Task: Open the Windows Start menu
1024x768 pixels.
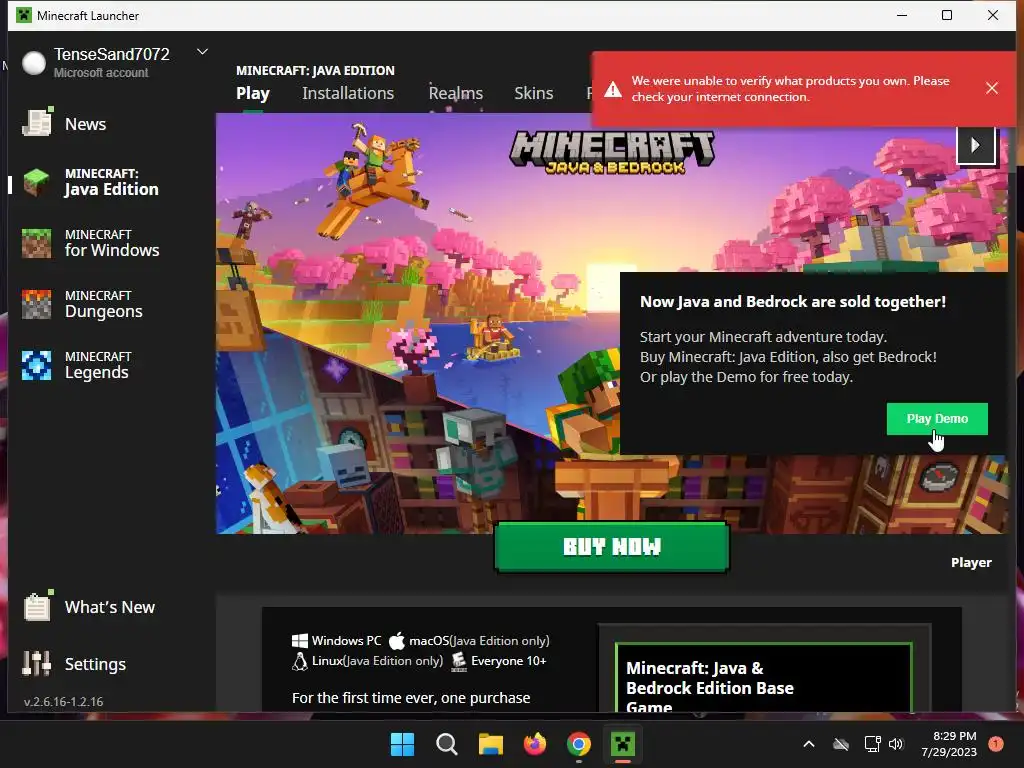Action: (x=402, y=744)
